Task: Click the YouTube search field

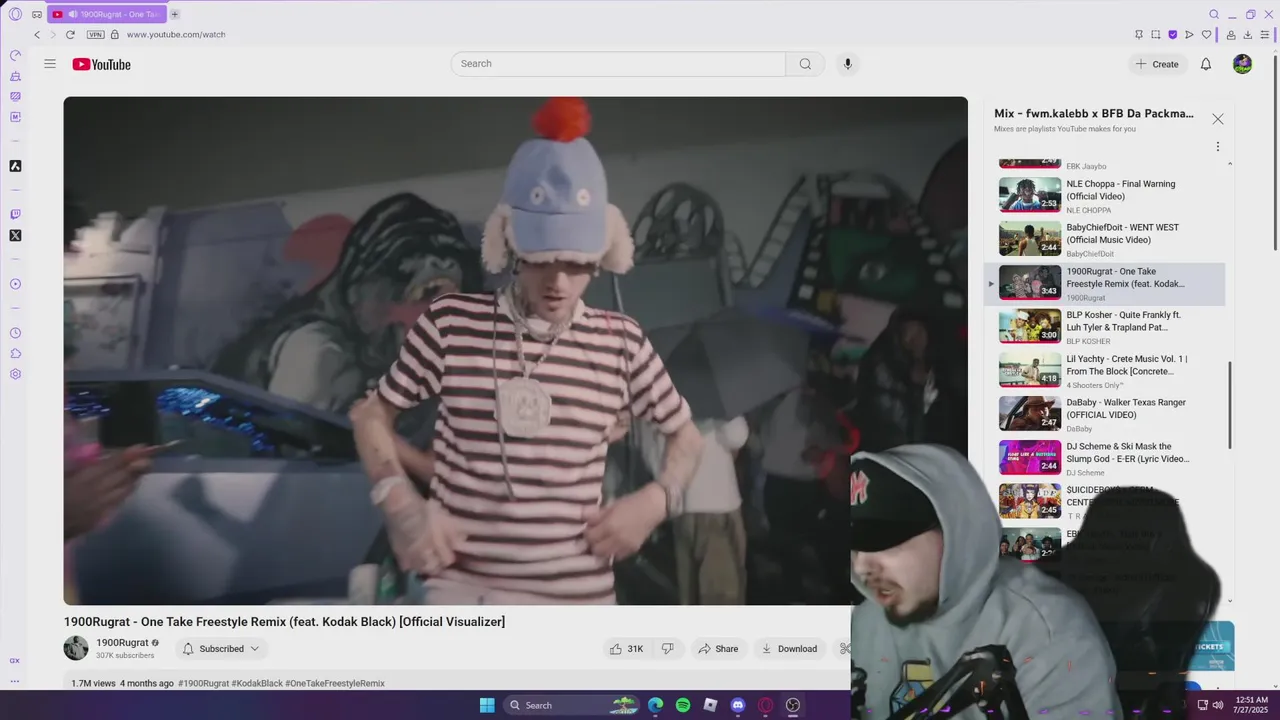Action: [618, 64]
